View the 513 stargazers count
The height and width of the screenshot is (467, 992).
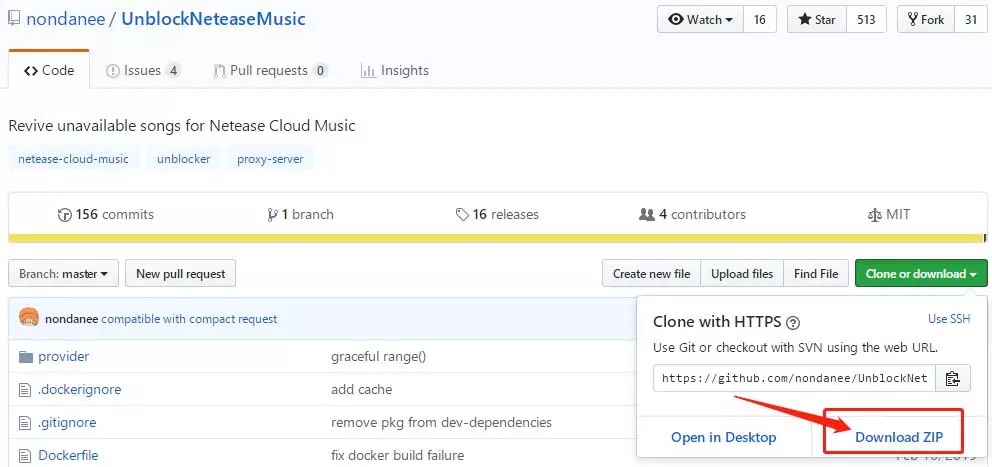click(866, 20)
